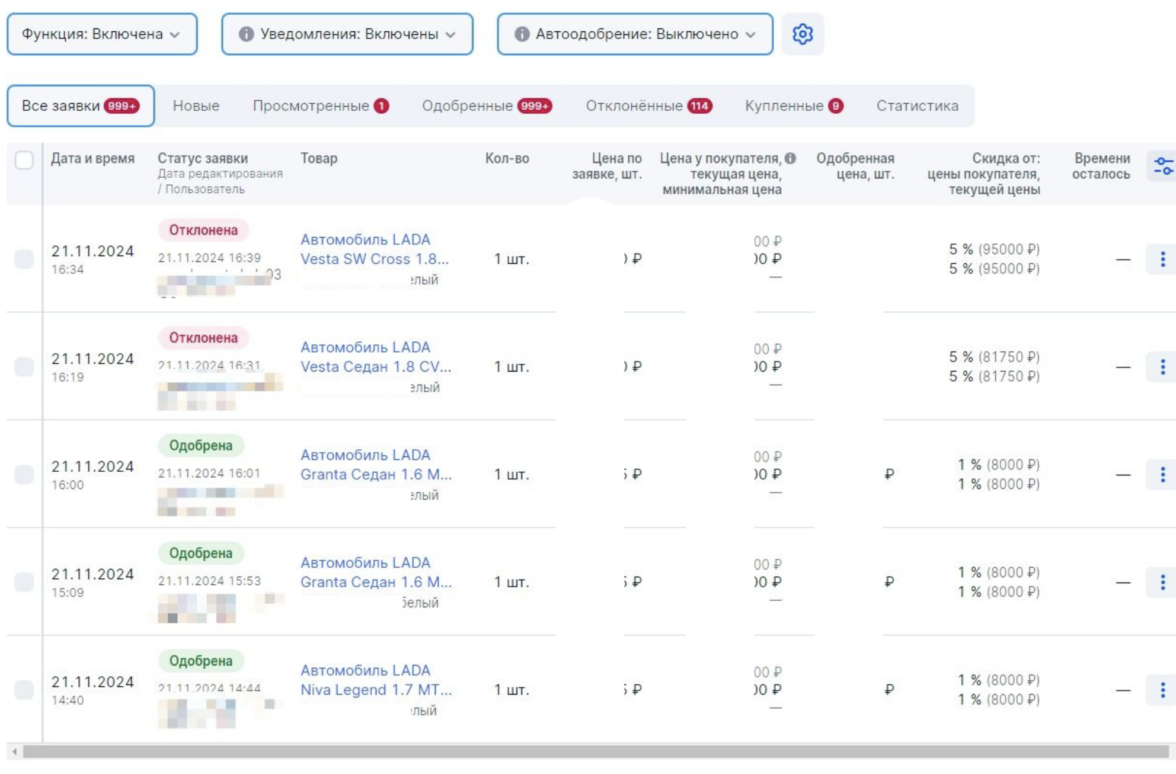Open actions menu for 16:00 Granta row
This screenshot has height=774, width=1176.
click(1161, 475)
